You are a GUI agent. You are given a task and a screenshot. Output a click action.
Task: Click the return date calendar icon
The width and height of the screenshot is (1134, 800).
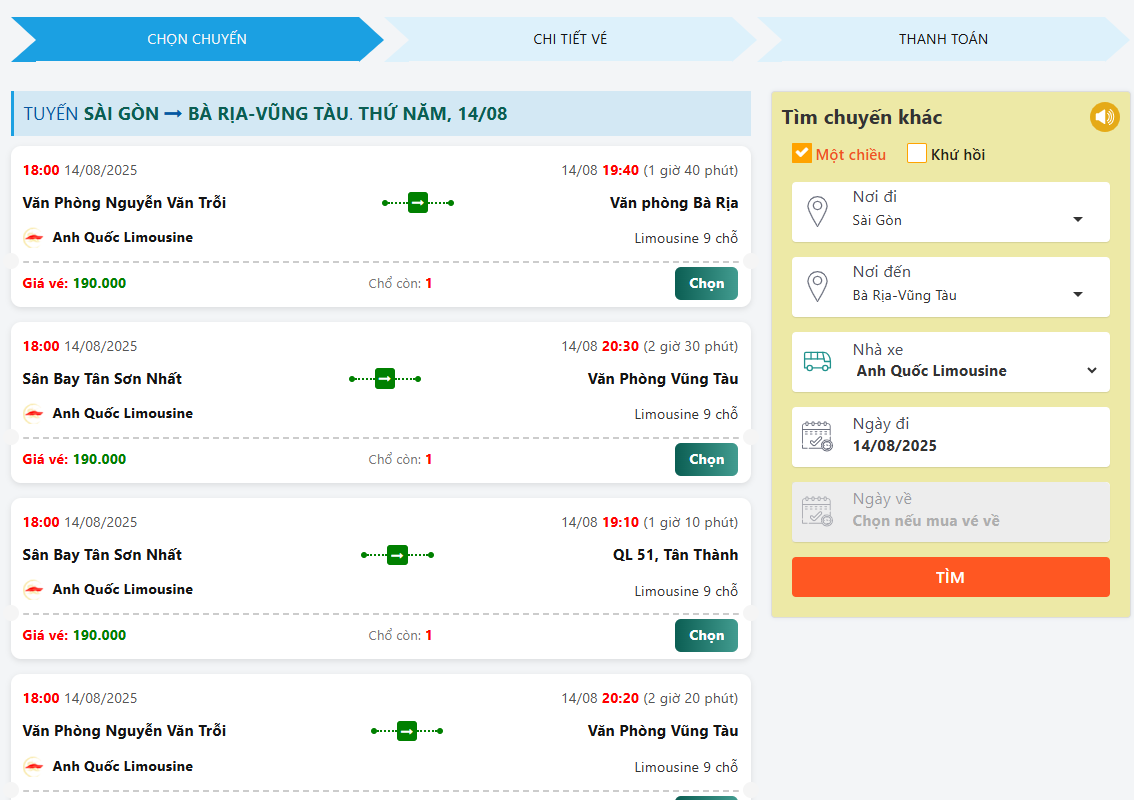pos(817,511)
